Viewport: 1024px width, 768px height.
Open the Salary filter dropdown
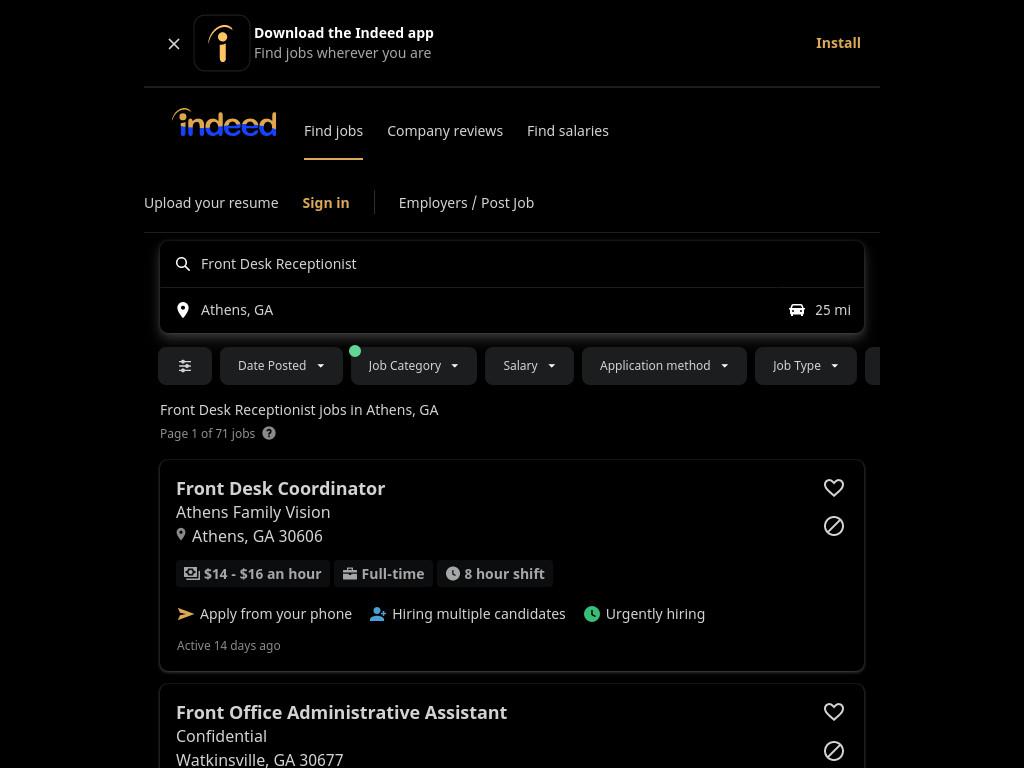point(530,366)
